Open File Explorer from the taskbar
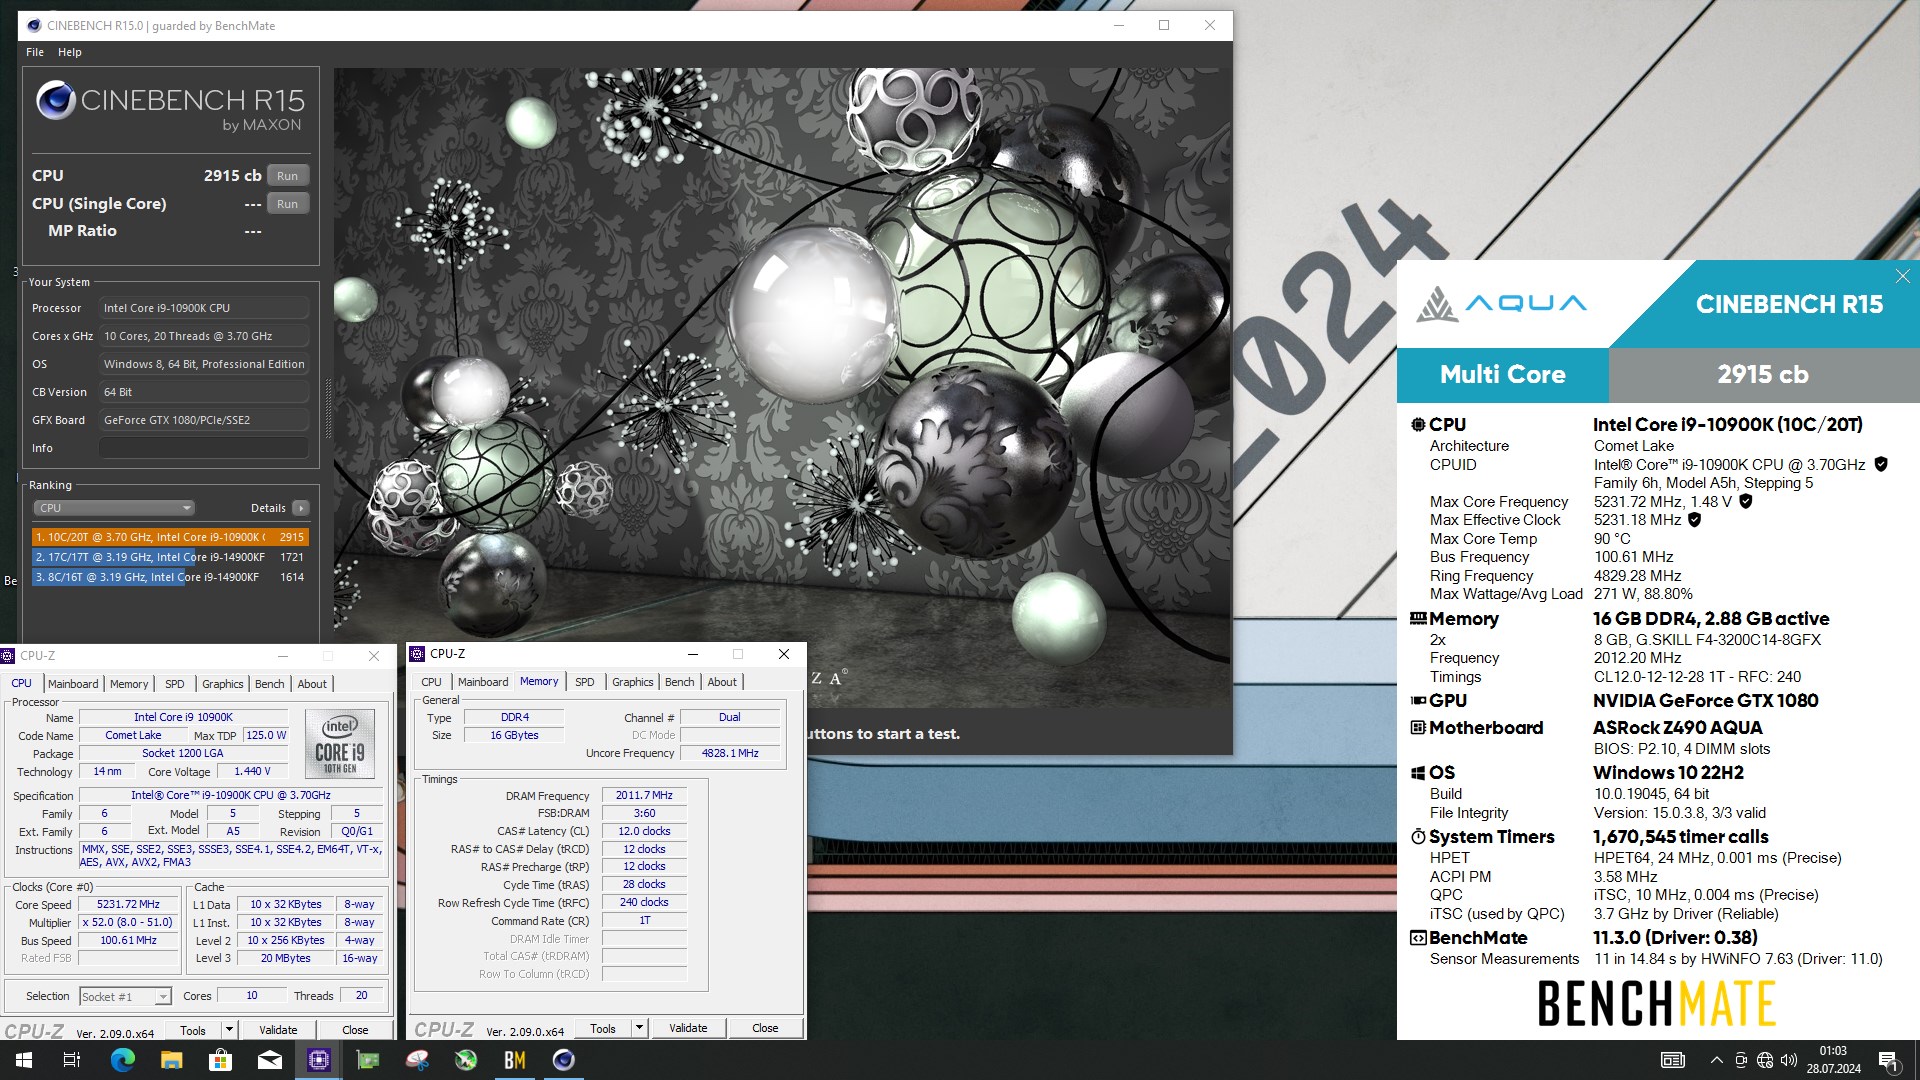Screen dimensions: 1920x1080 [x=171, y=1060]
